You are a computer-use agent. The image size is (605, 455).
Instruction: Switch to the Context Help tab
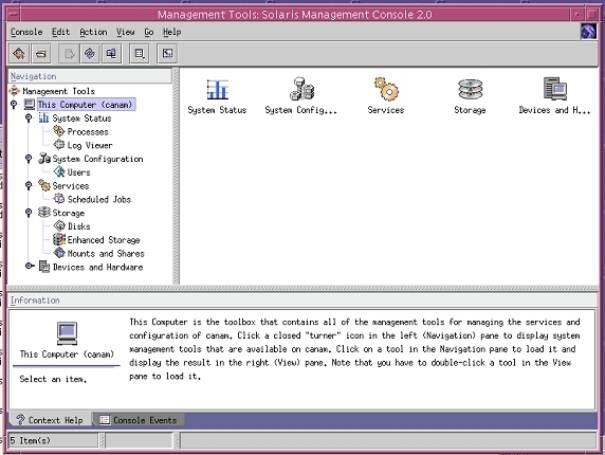(x=50, y=420)
